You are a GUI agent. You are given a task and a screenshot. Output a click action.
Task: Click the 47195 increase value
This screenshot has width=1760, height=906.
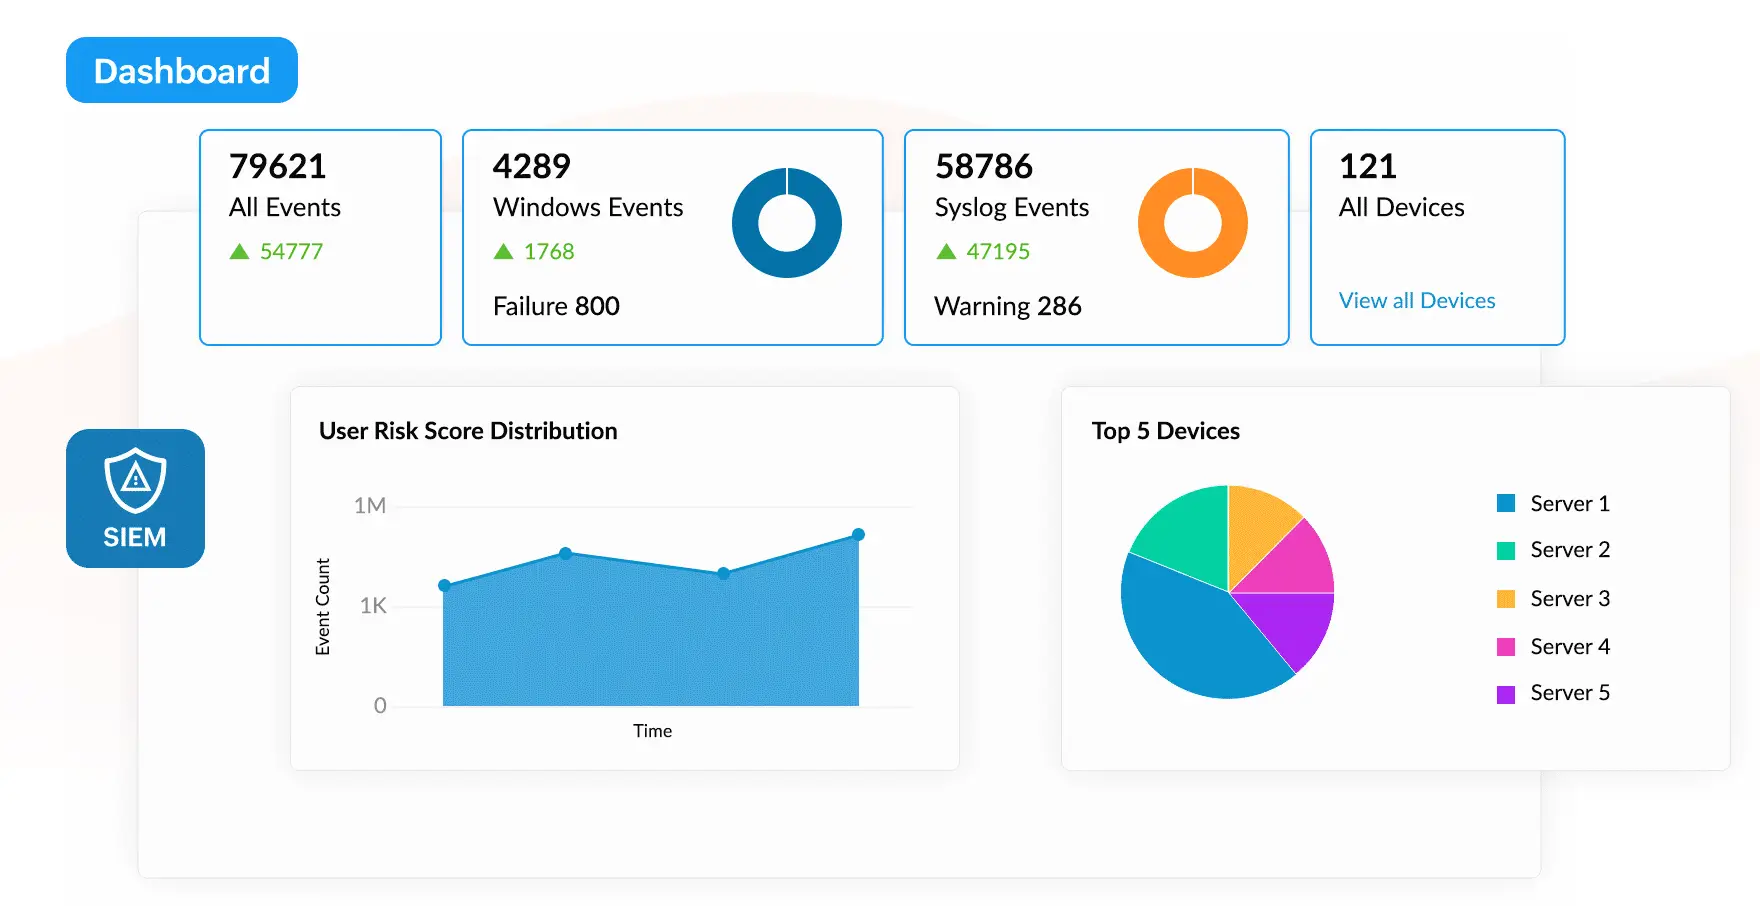tap(998, 251)
